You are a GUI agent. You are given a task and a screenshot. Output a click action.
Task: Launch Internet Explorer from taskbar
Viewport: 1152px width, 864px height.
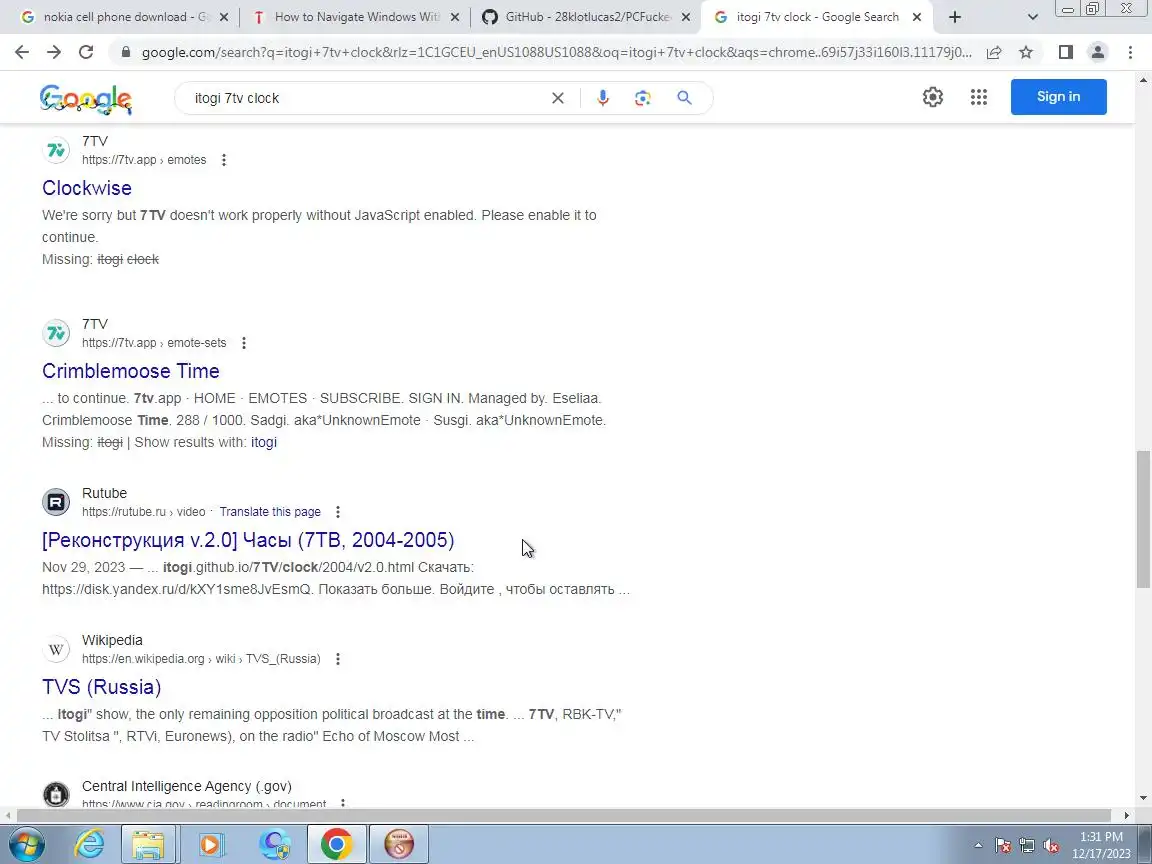(x=90, y=844)
